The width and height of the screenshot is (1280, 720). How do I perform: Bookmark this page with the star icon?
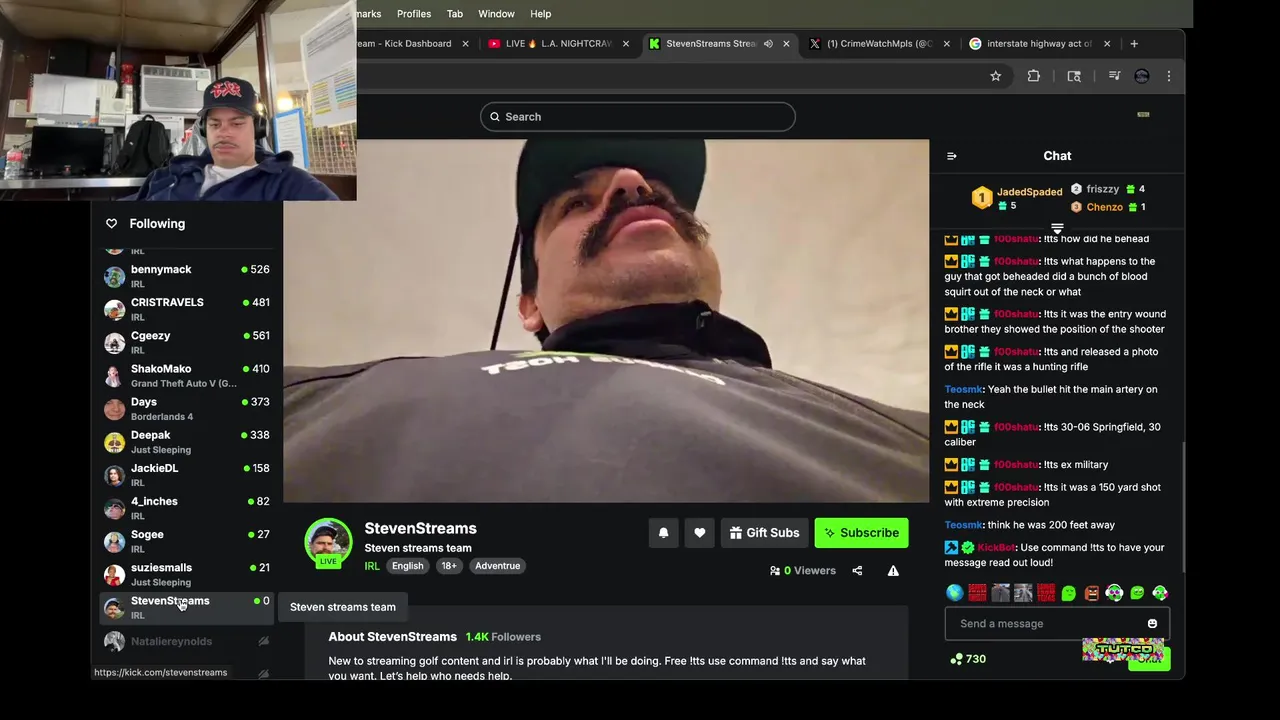996,76
